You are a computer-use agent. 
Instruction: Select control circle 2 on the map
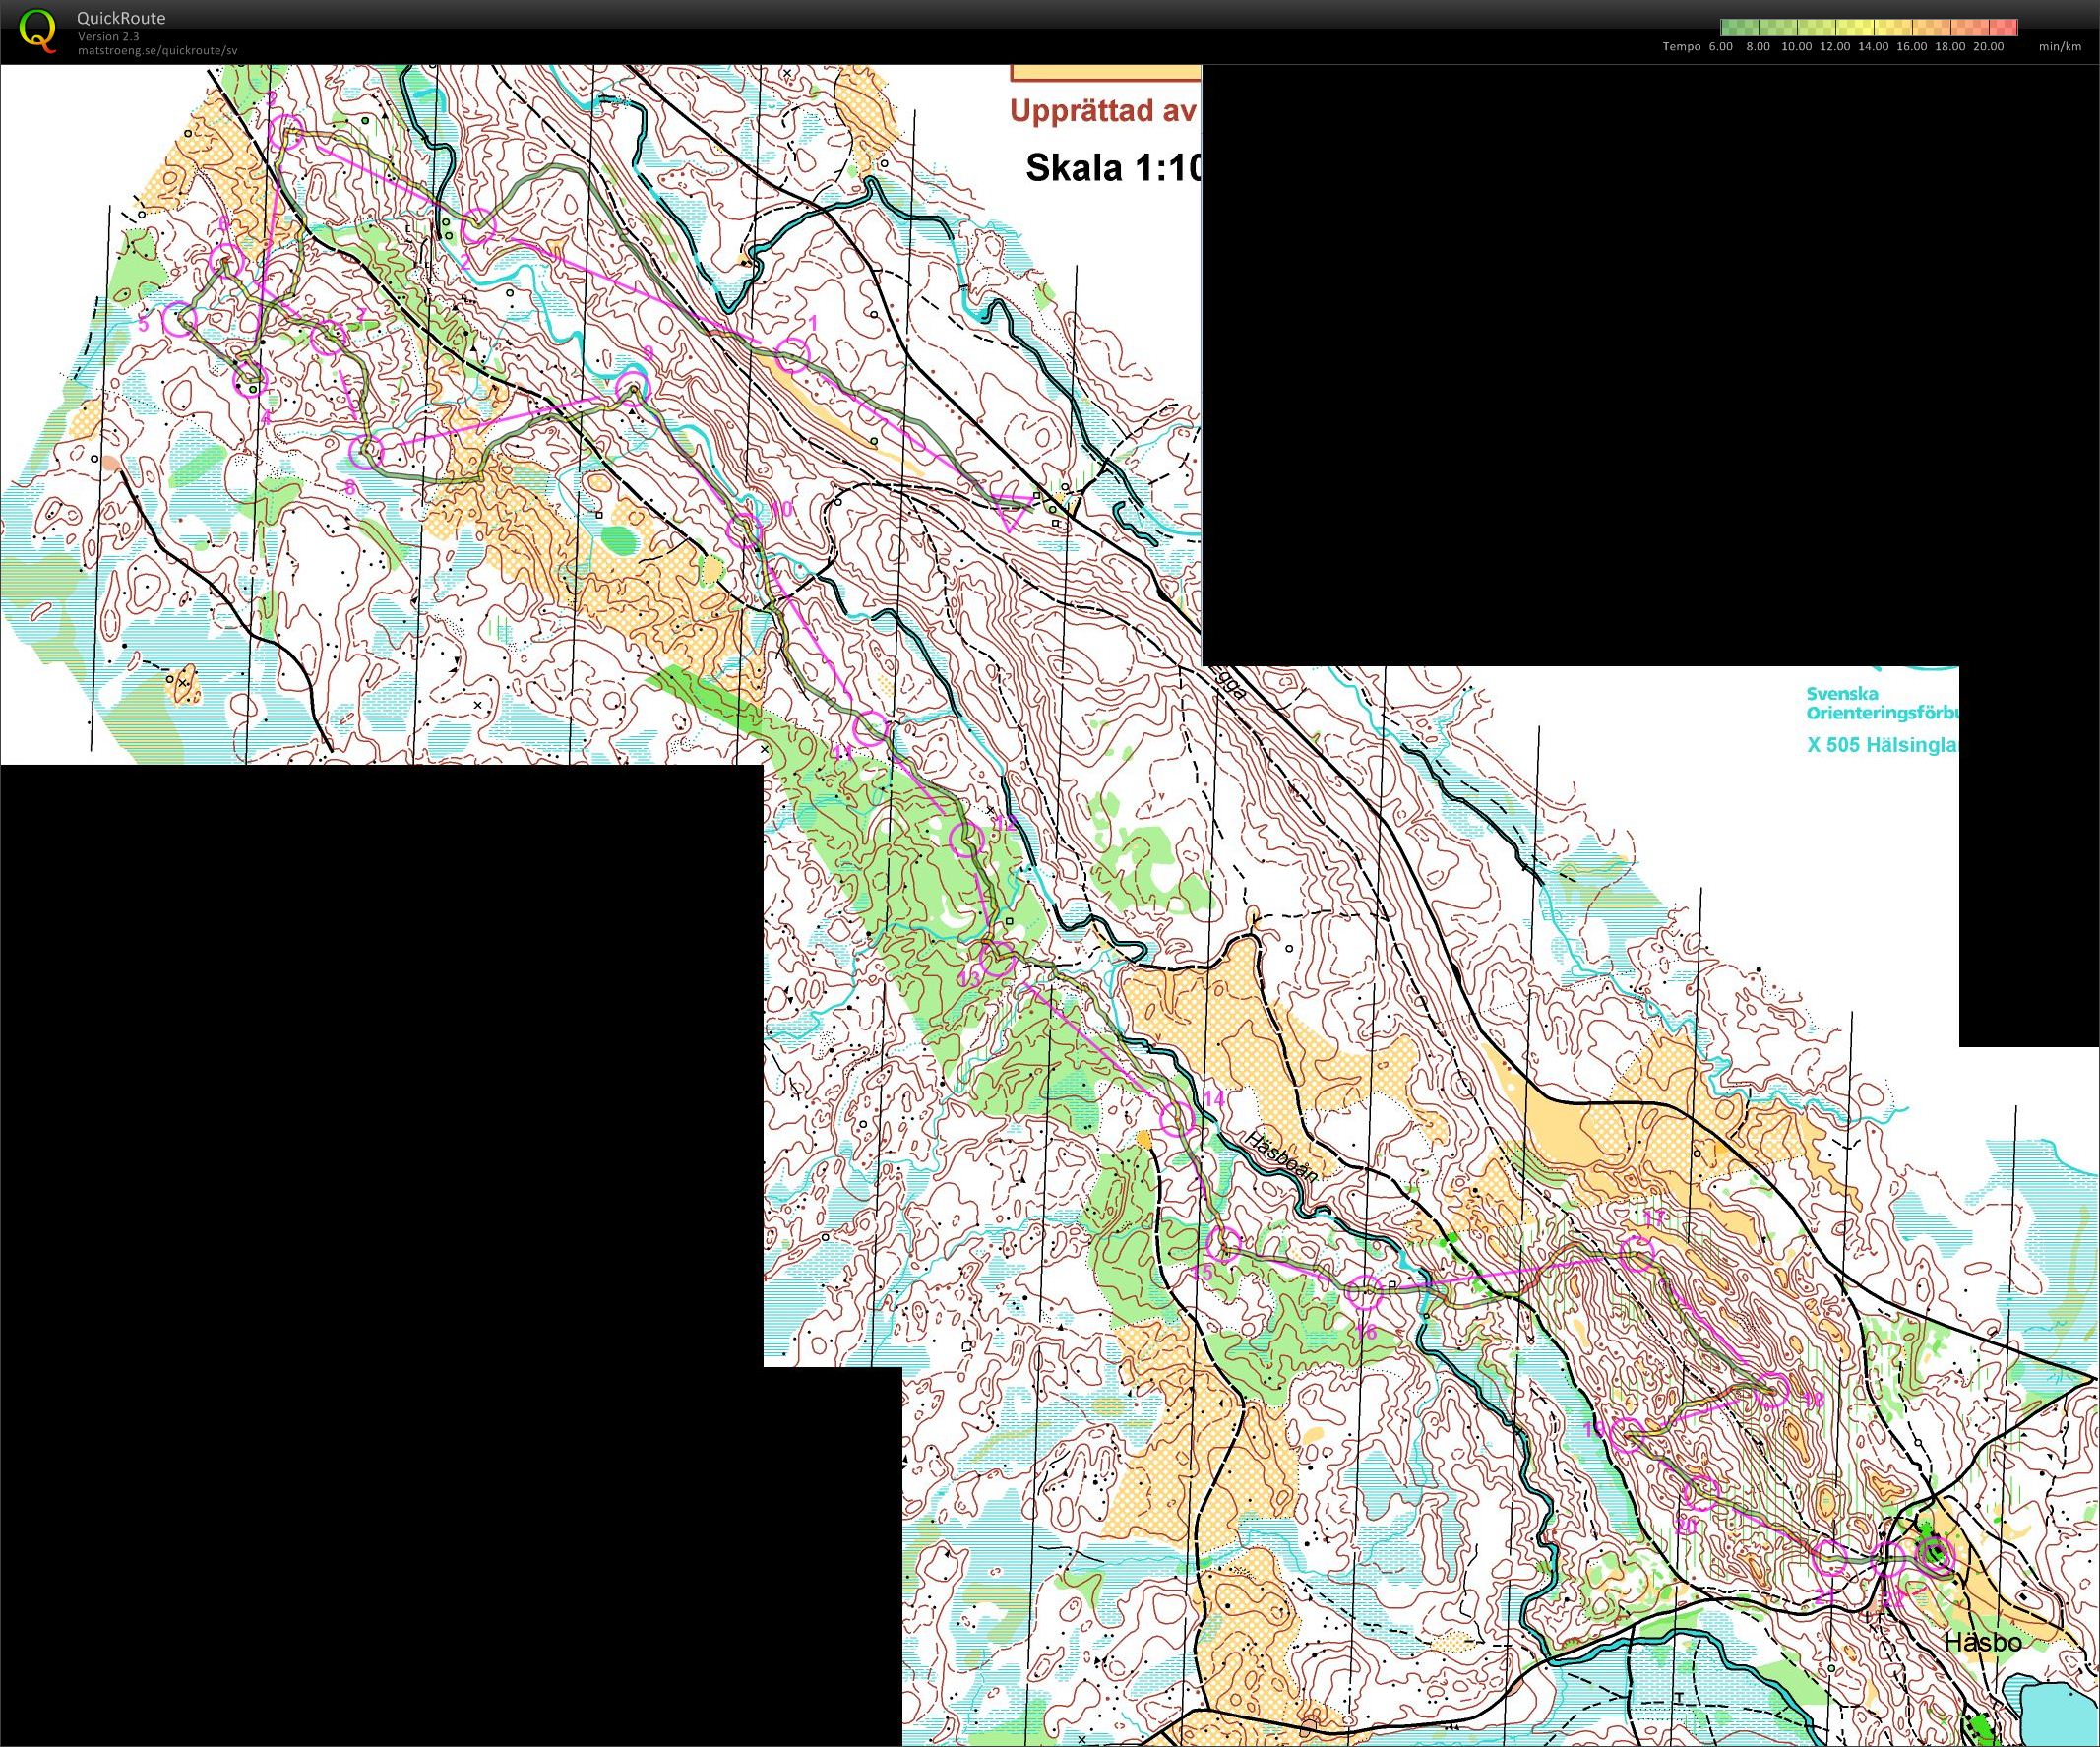click(x=478, y=226)
